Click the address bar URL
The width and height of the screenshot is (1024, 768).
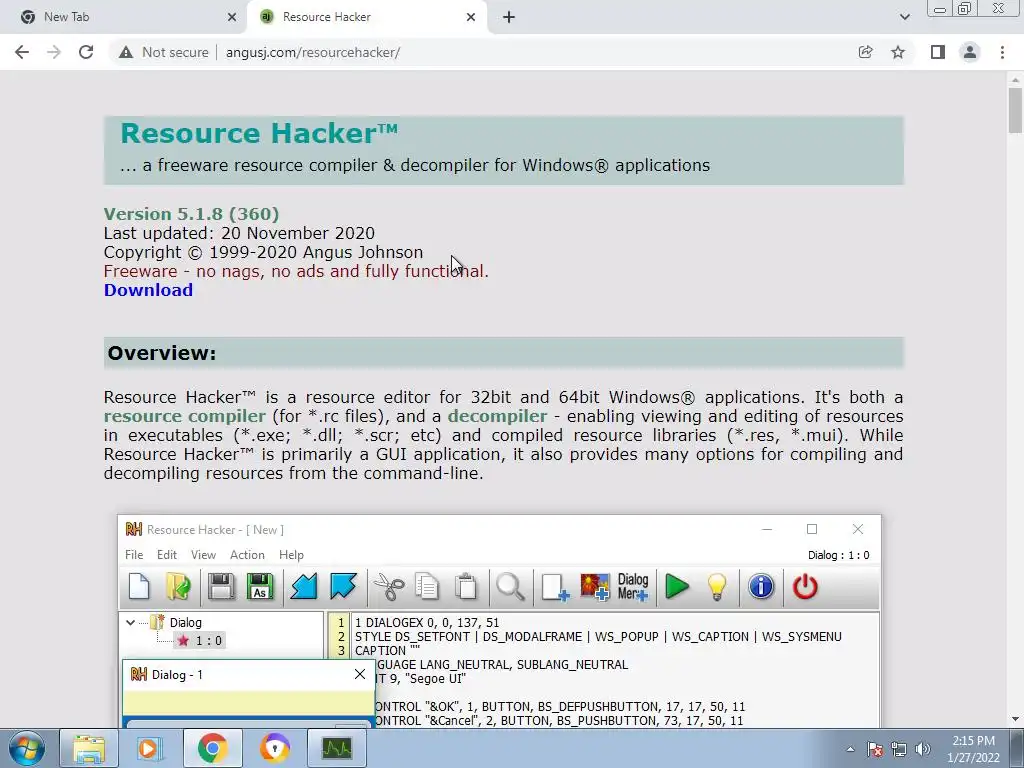(313, 52)
